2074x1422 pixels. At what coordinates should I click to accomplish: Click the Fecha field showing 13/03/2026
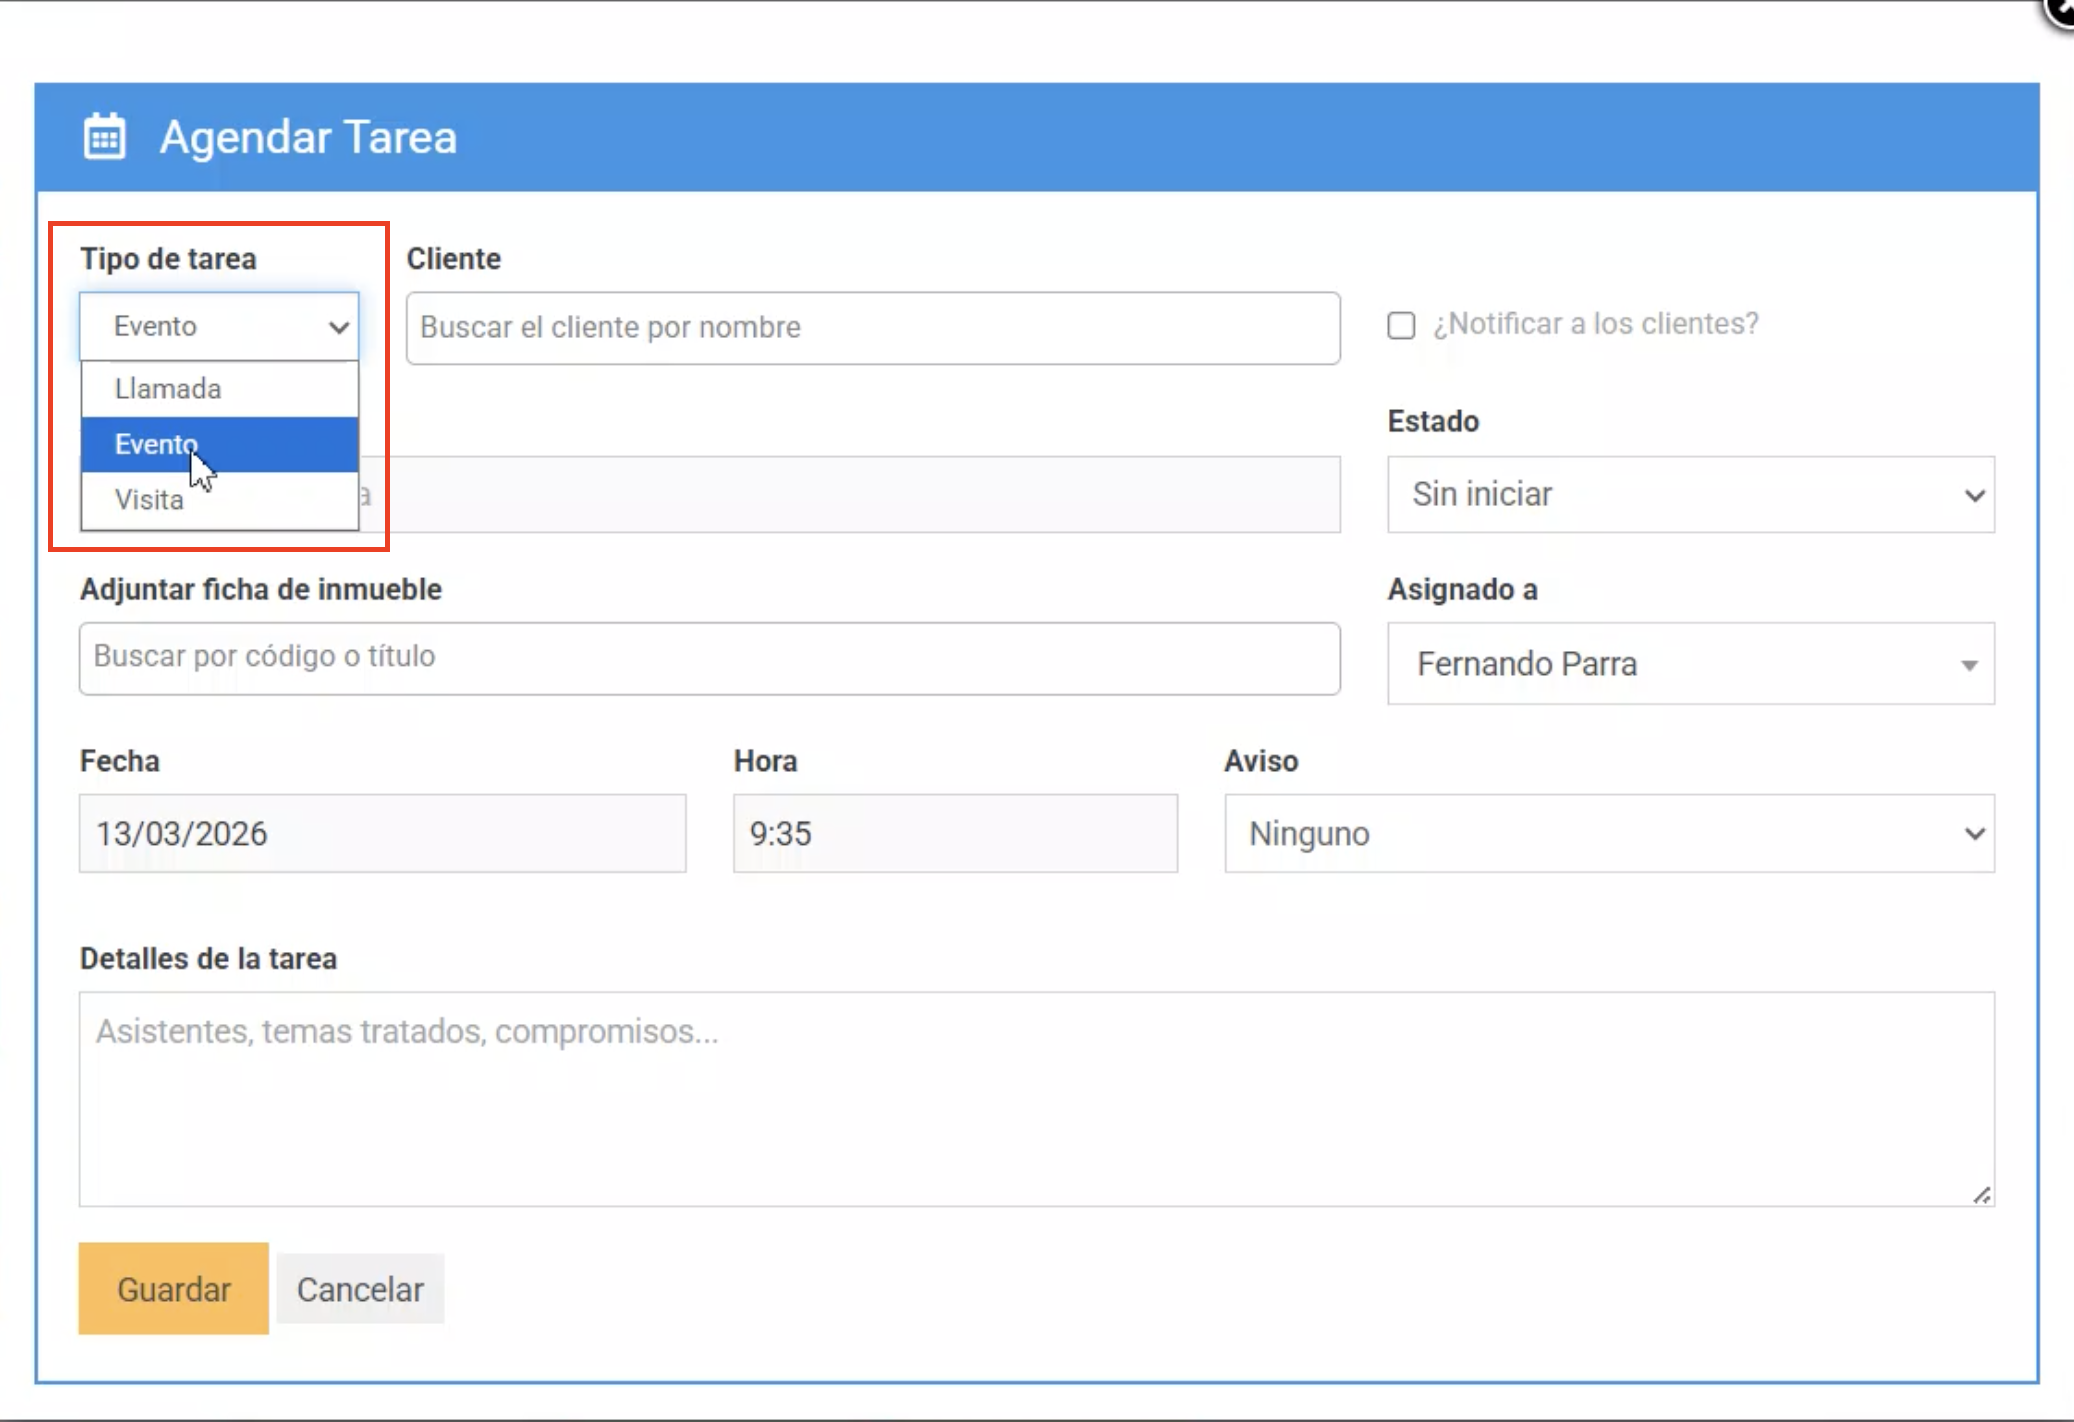pos(382,834)
